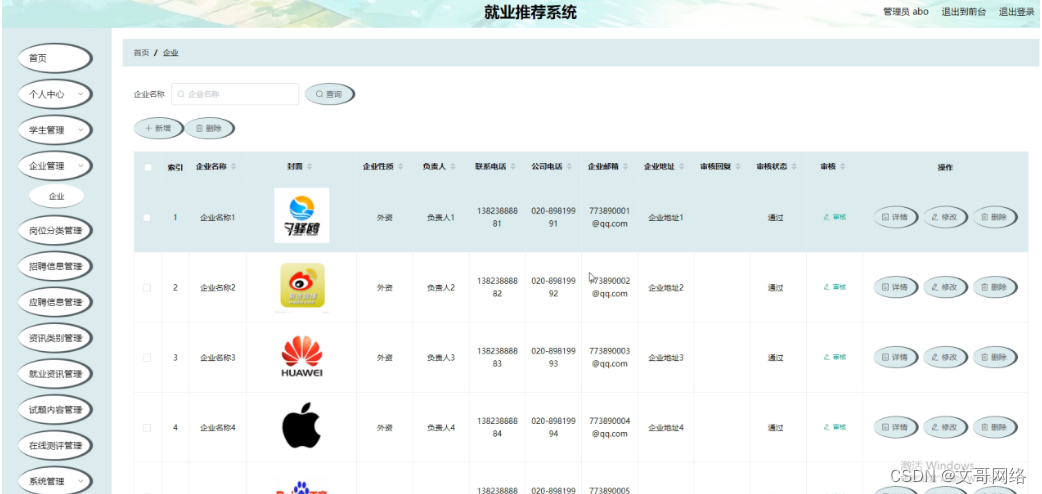Go to 首页 in the sidebar
Image resolution: width=1042 pixels, height=494 pixels.
[x=54, y=59]
